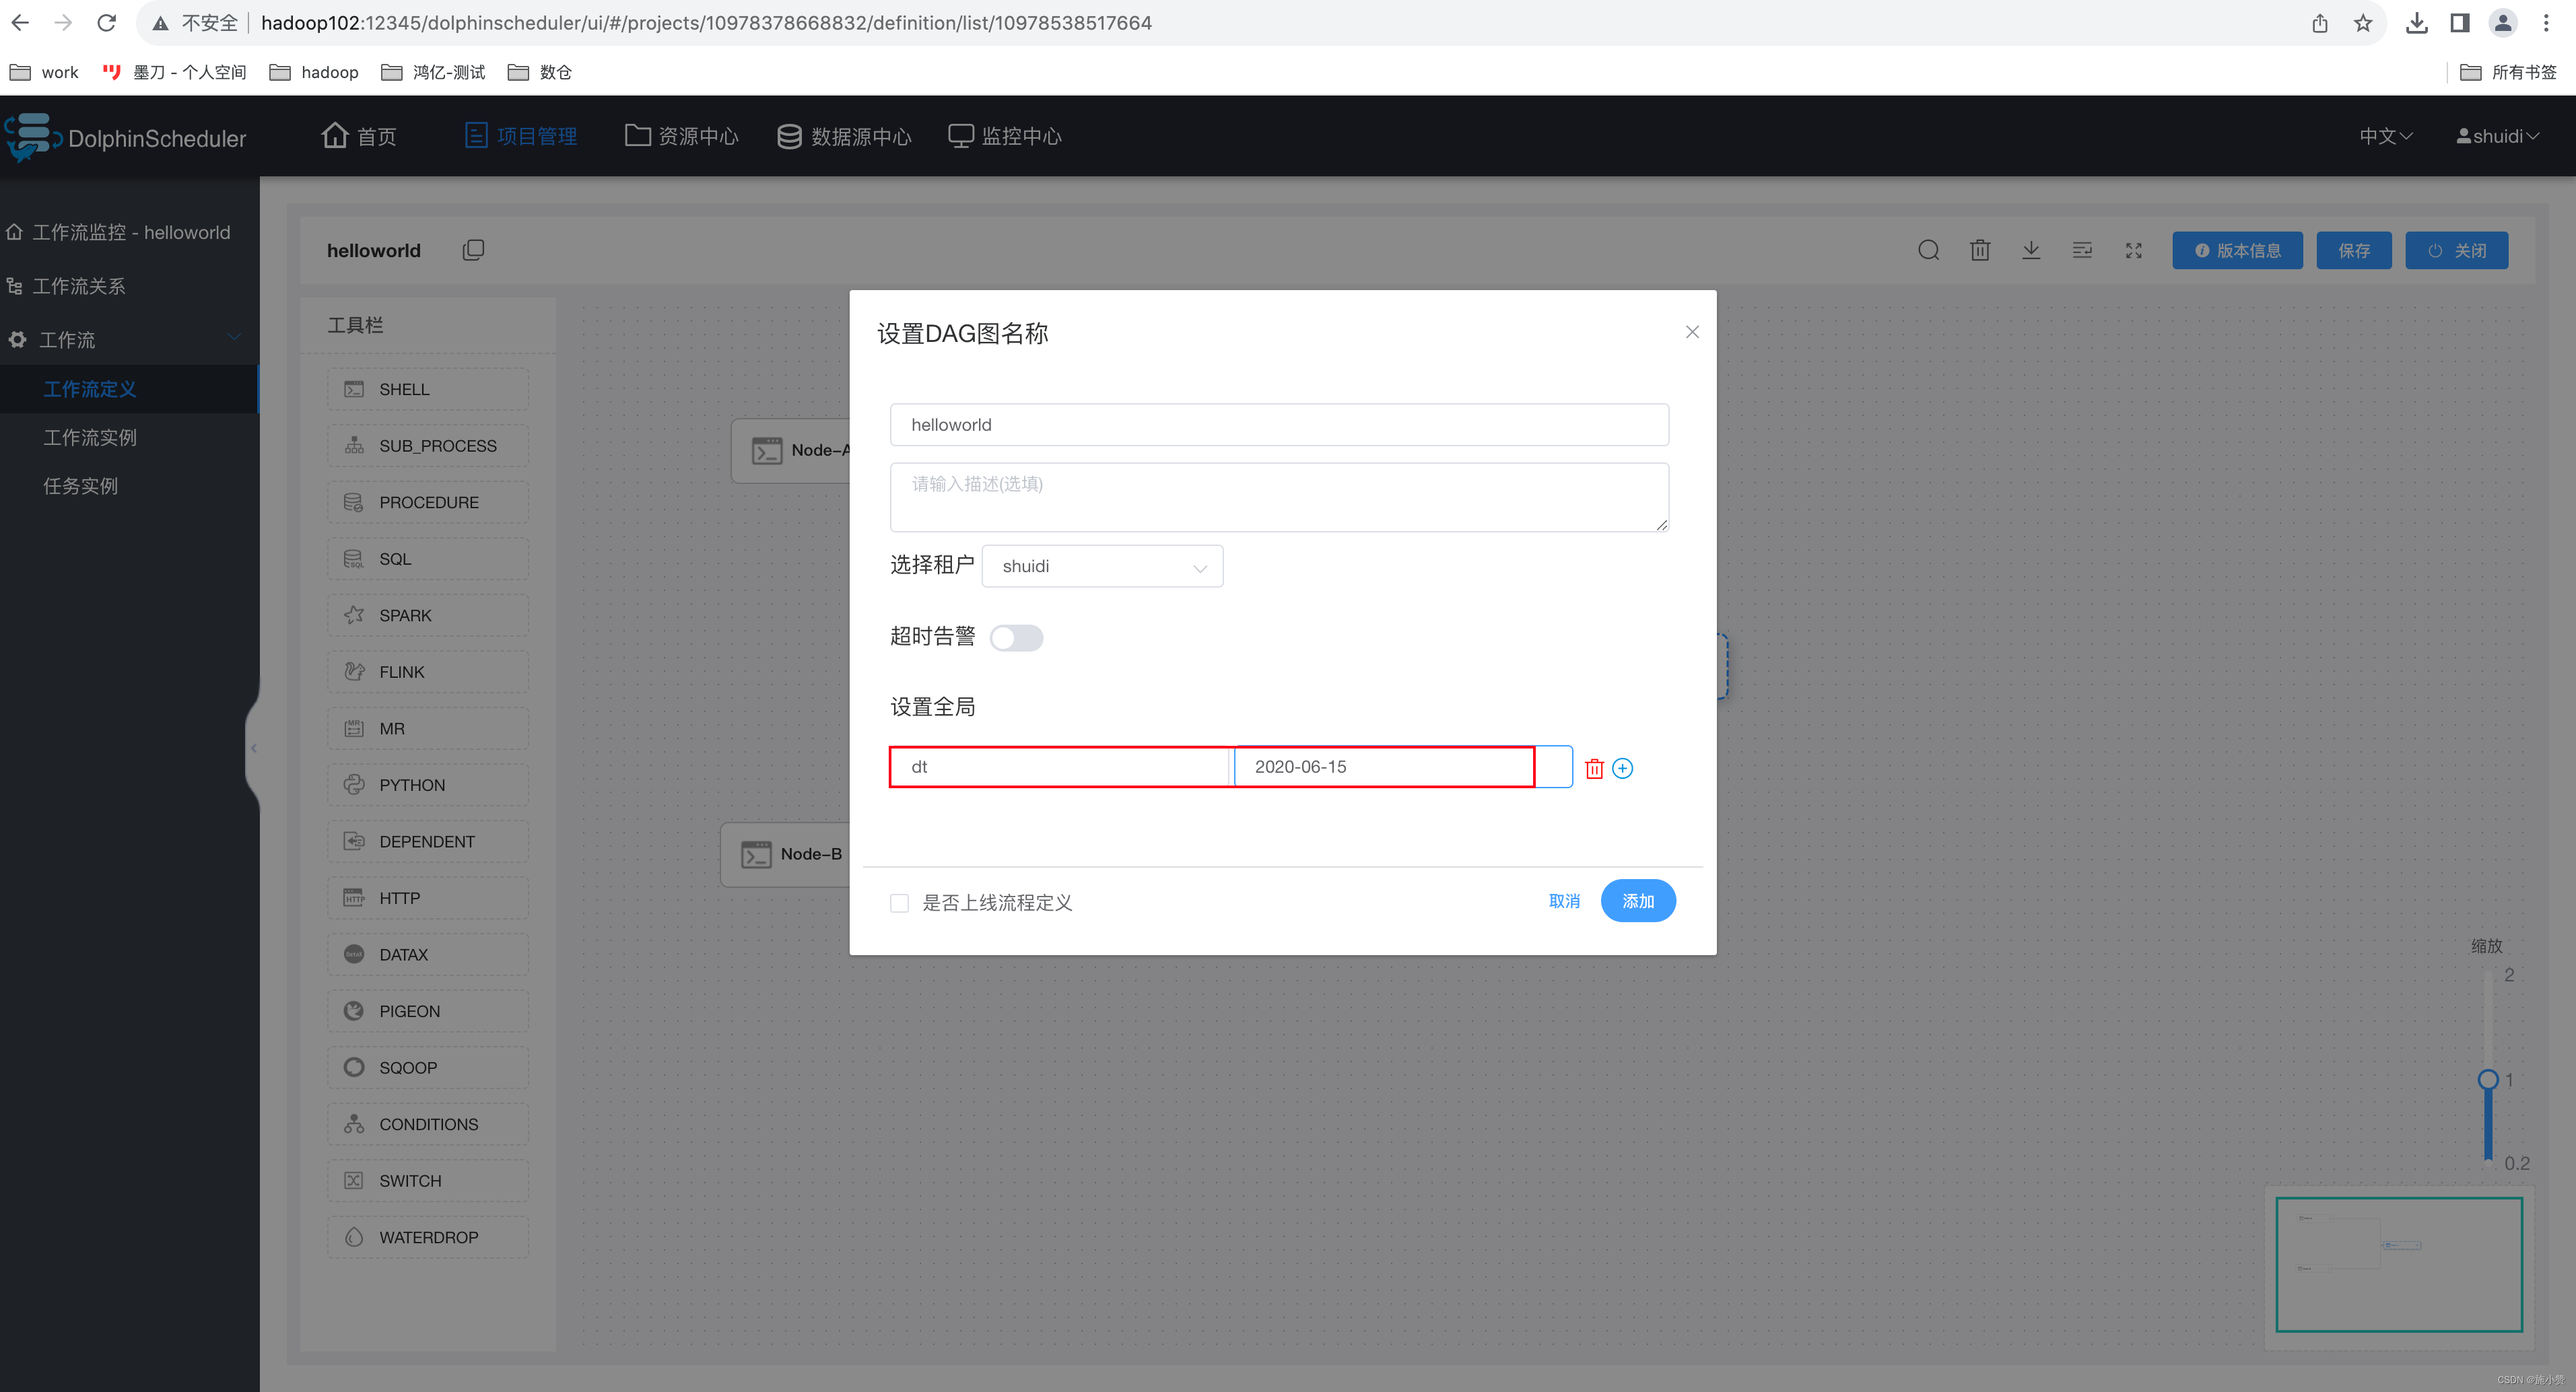Viewport: 2576px width, 1392px height.
Task: Click the download icon in DAG toolbar
Action: tap(2030, 250)
